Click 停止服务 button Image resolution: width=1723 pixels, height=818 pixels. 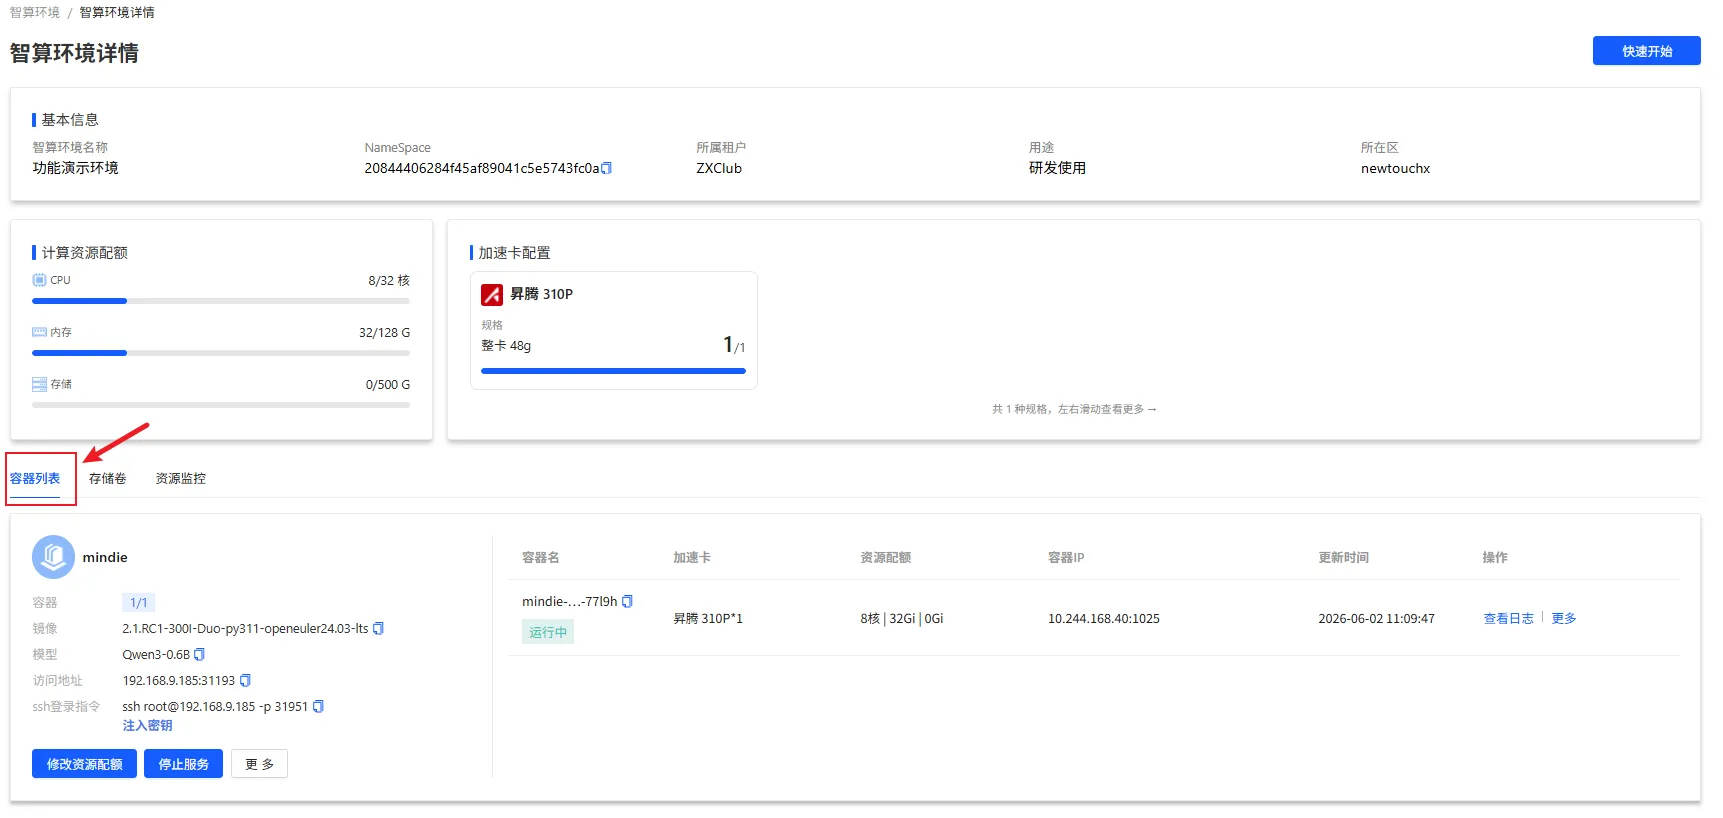coord(183,764)
